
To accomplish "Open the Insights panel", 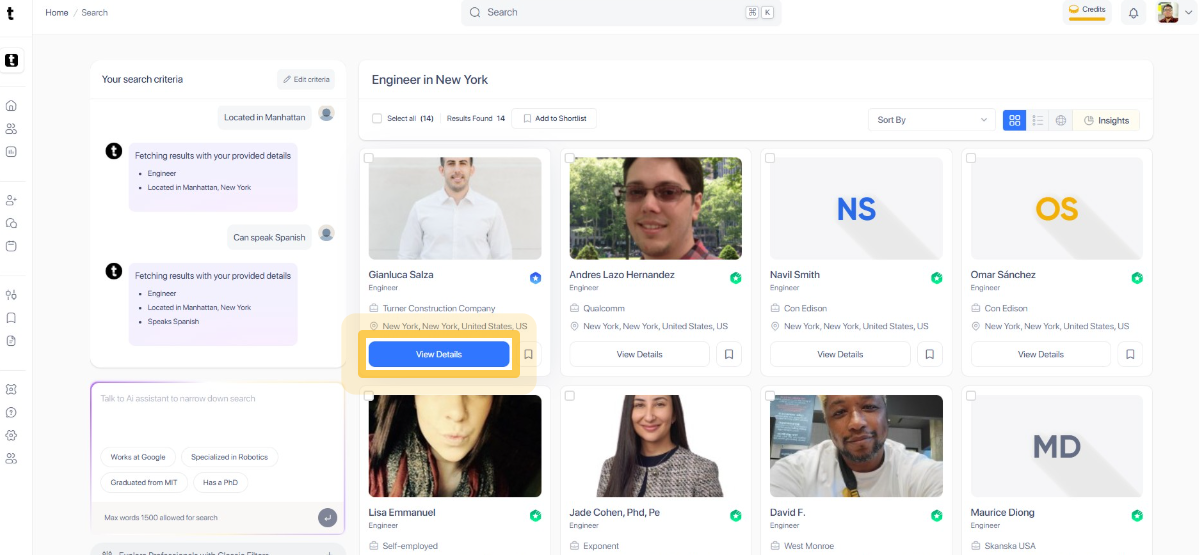I will (x=1106, y=120).
